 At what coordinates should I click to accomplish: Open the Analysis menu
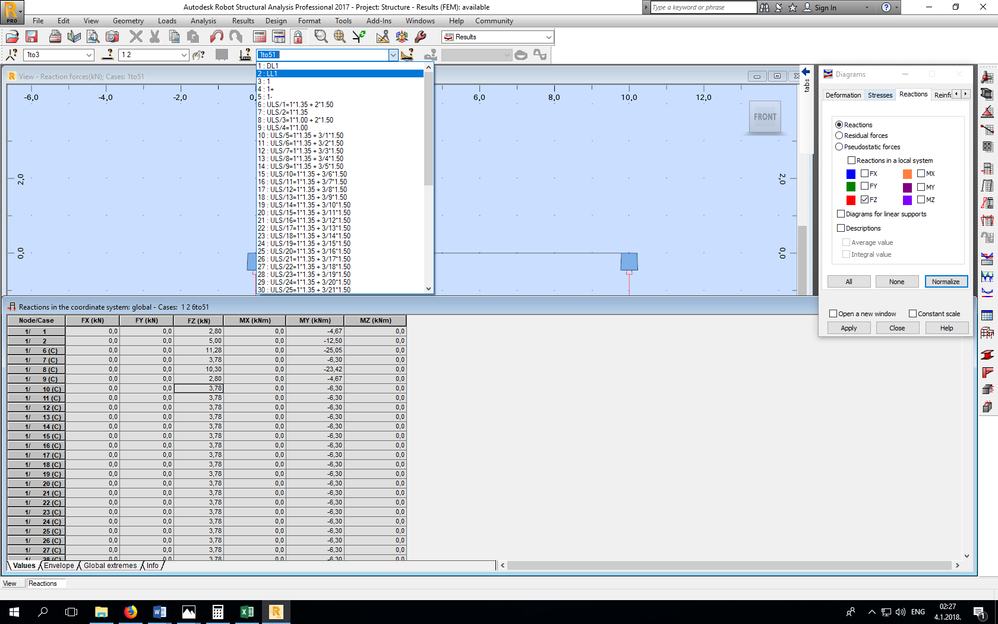coord(203,21)
